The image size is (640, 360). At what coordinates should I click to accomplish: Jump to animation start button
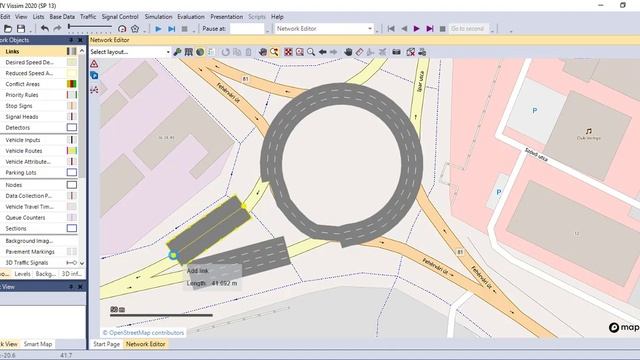(391, 29)
